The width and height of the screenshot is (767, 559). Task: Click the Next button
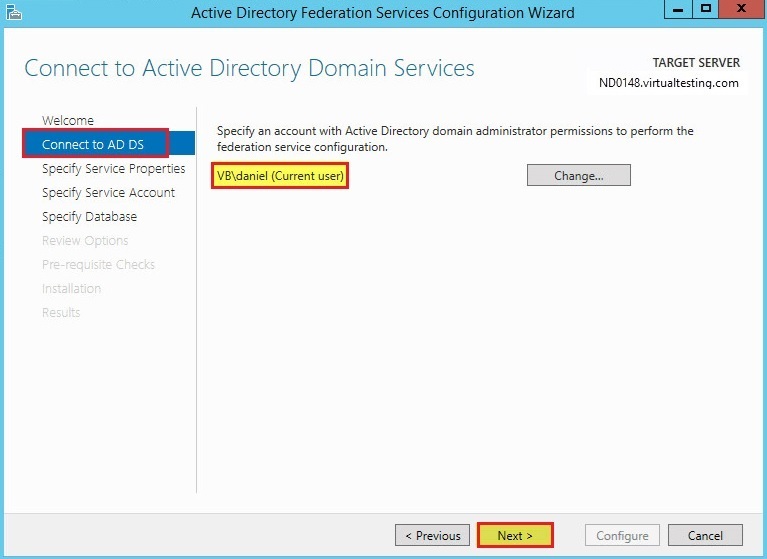point(515,535)
